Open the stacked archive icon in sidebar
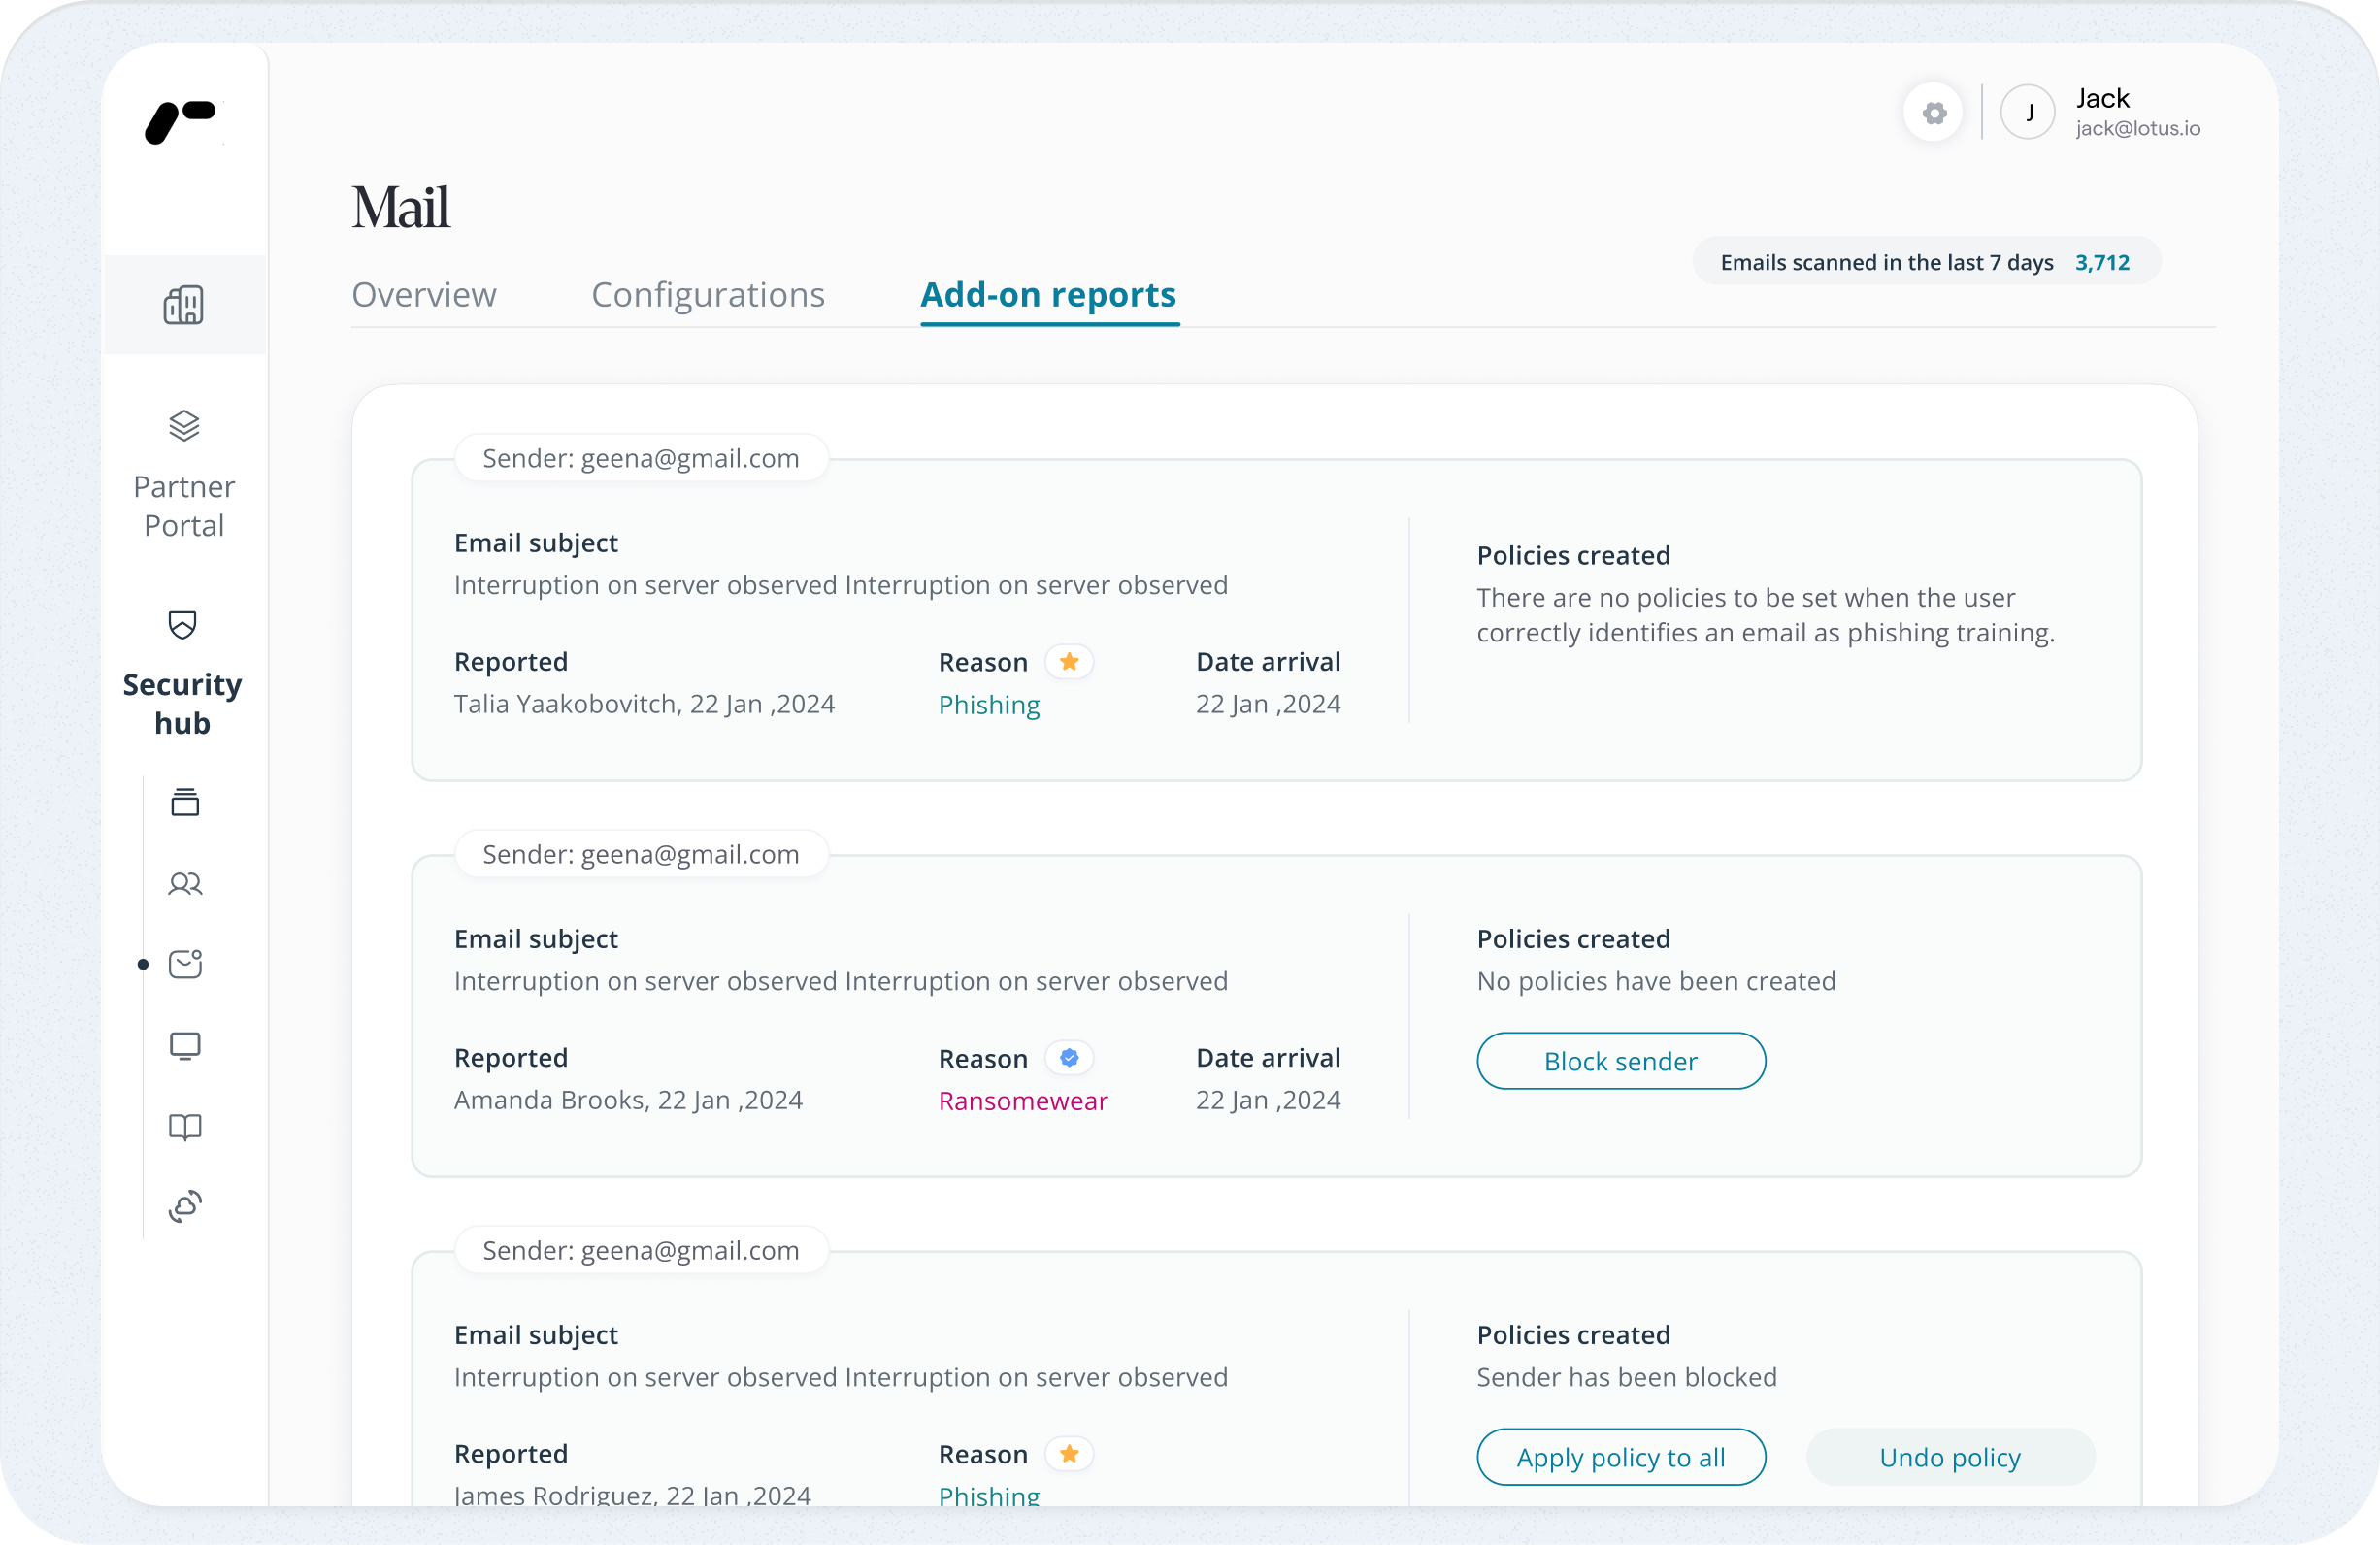Viewport: 2380px width, 1545px height. click(x=185, y=803)
